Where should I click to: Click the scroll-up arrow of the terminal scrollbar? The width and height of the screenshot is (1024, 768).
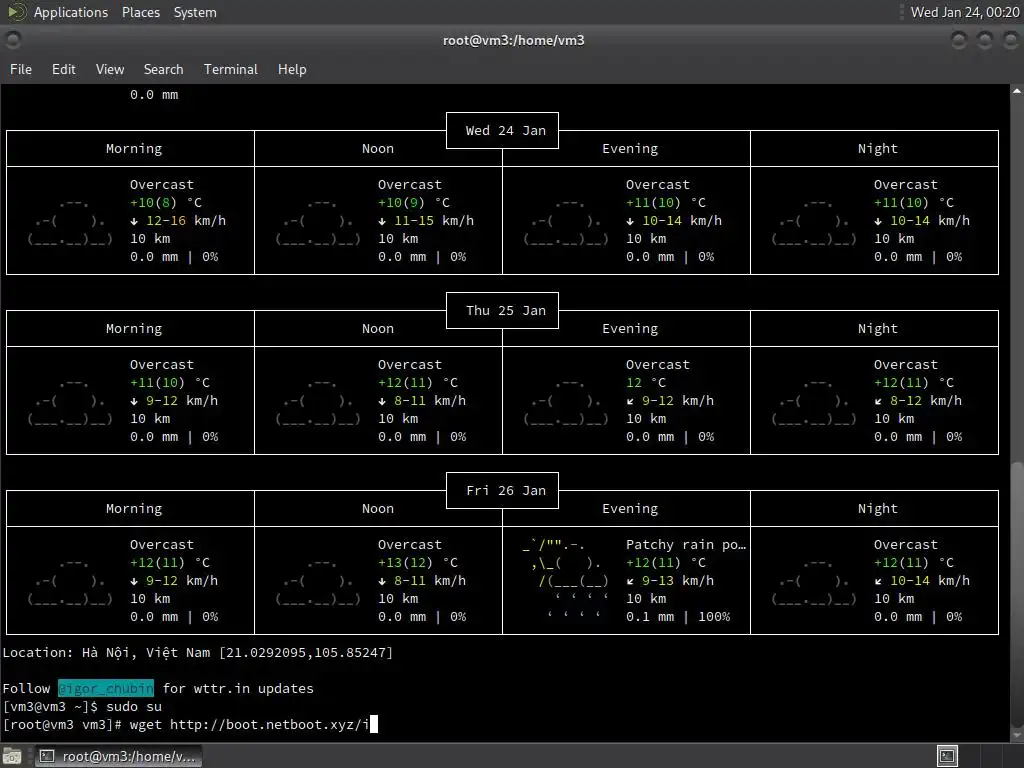tap(1017, 91)
